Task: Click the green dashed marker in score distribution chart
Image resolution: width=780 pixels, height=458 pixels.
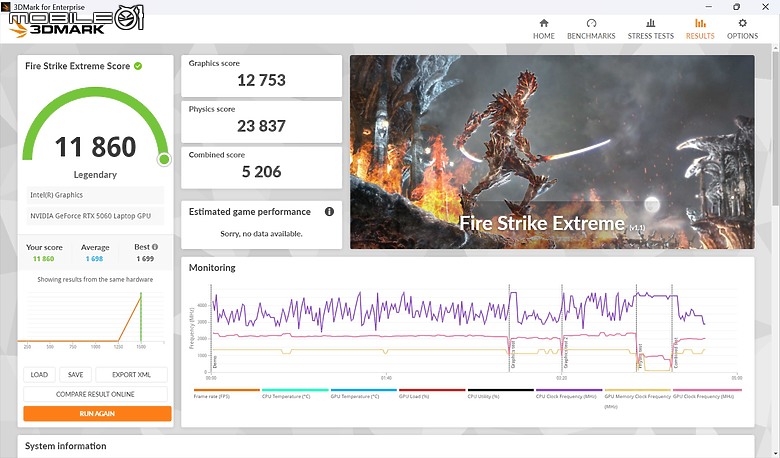Action: tap(141, 317)
